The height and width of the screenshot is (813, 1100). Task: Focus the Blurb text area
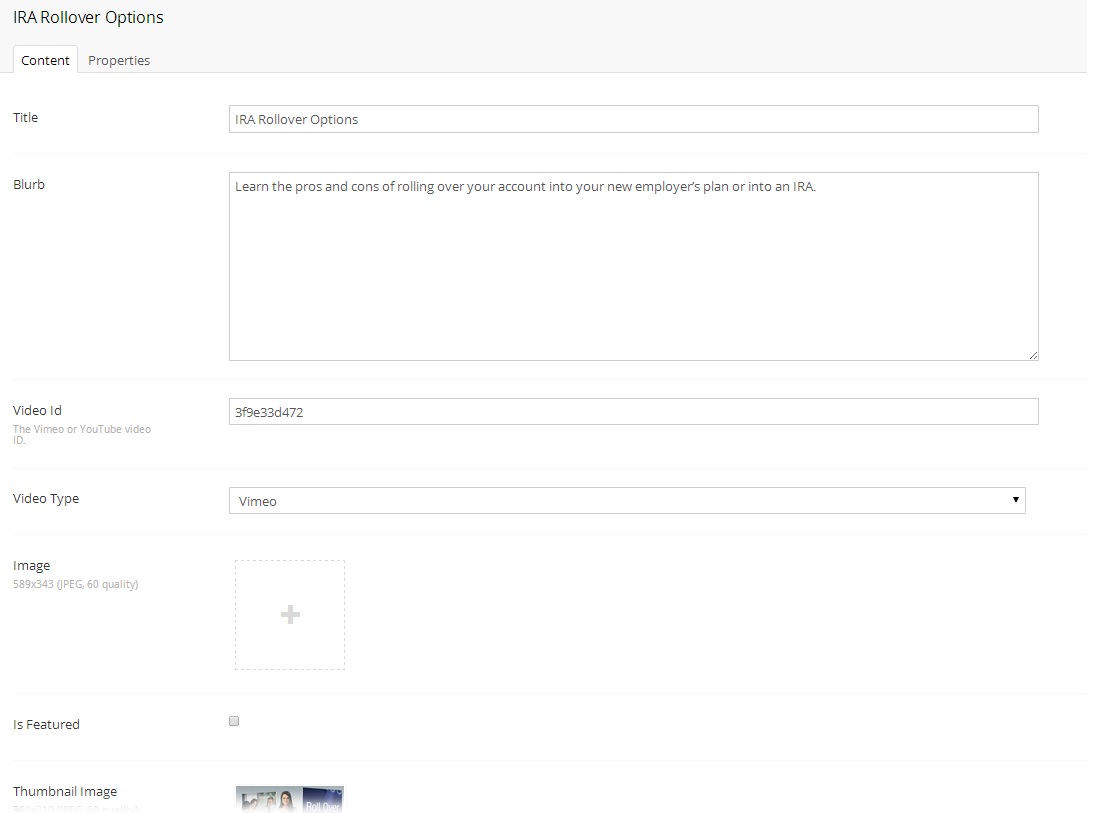[633, 266]
